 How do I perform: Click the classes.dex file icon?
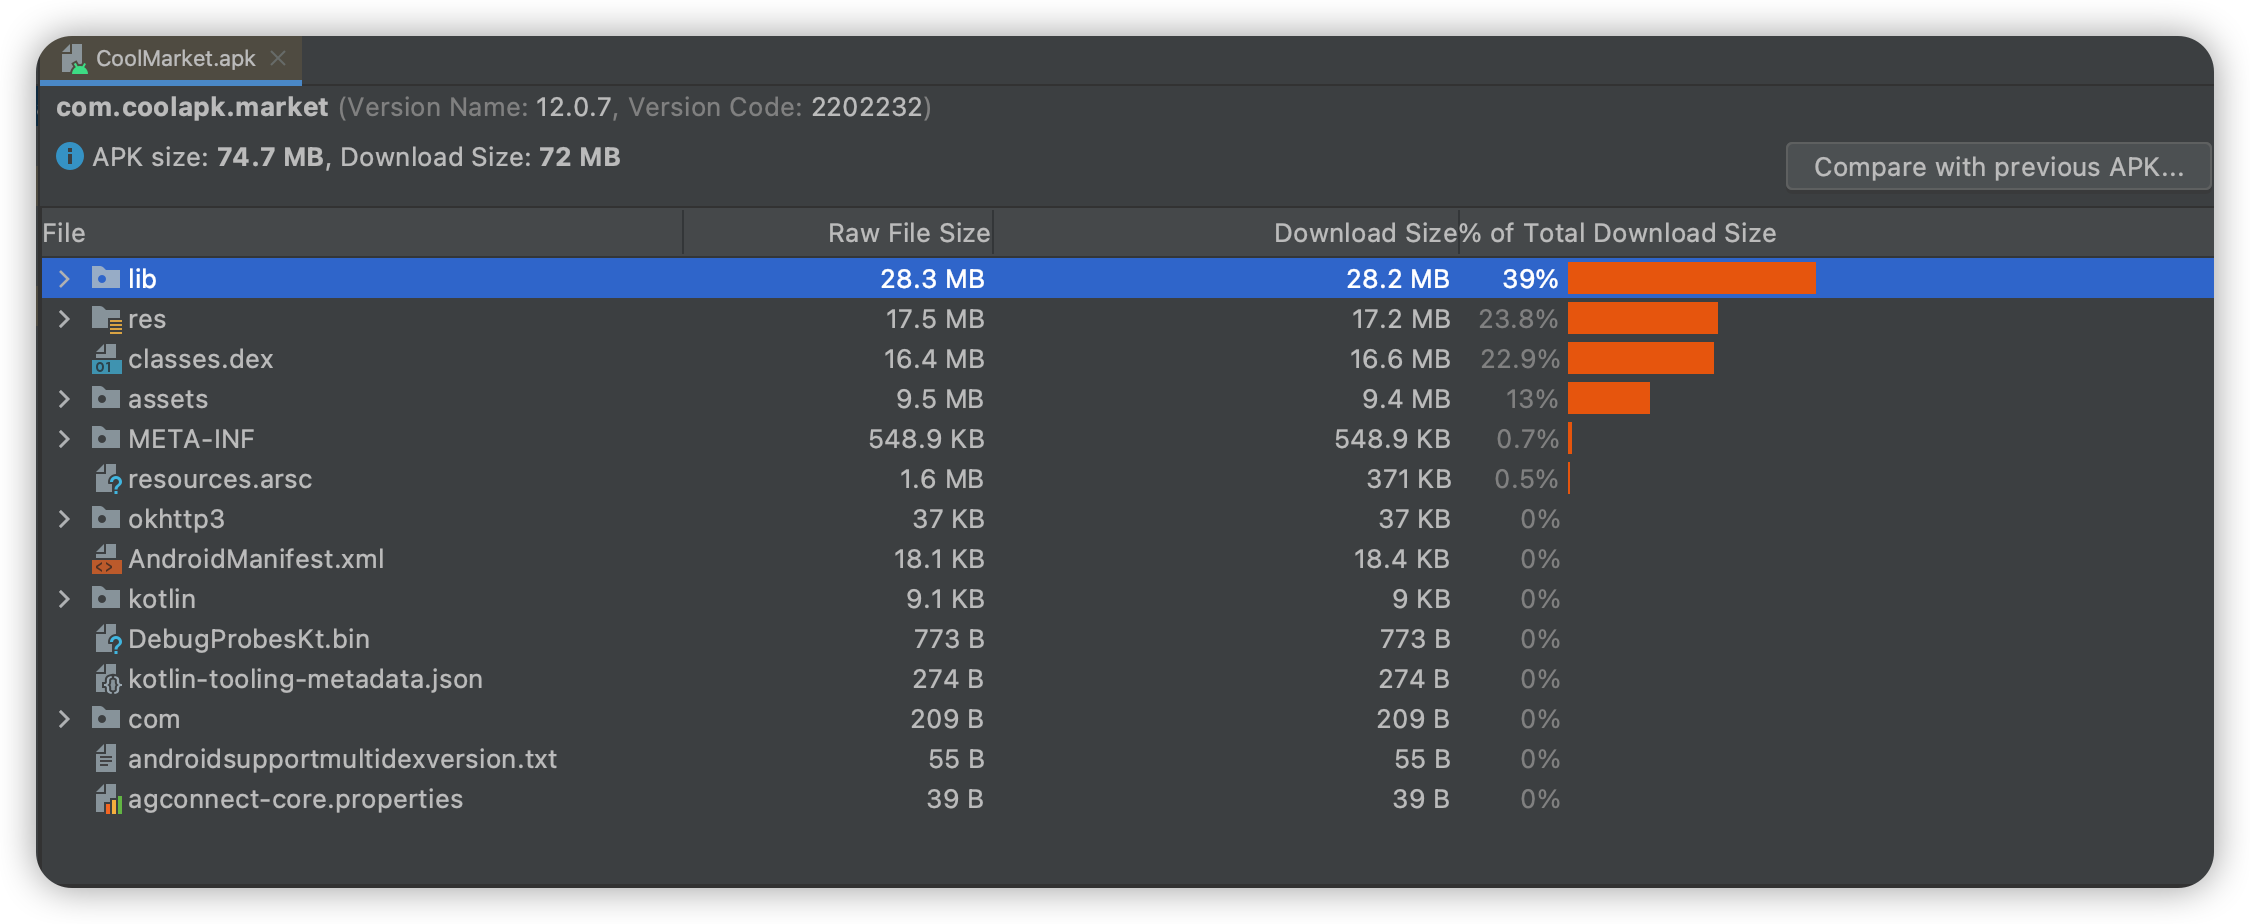pyautogui.click(x=106, y=359)
